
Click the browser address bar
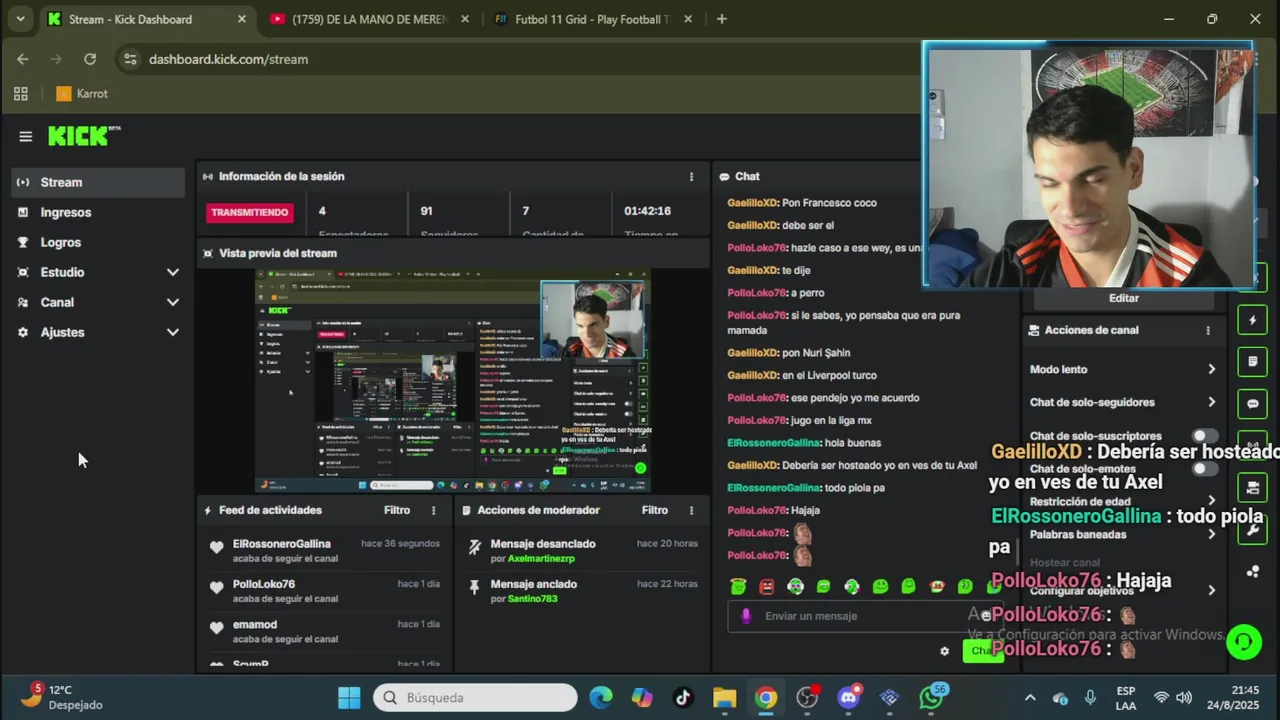[x=520, y=59]
